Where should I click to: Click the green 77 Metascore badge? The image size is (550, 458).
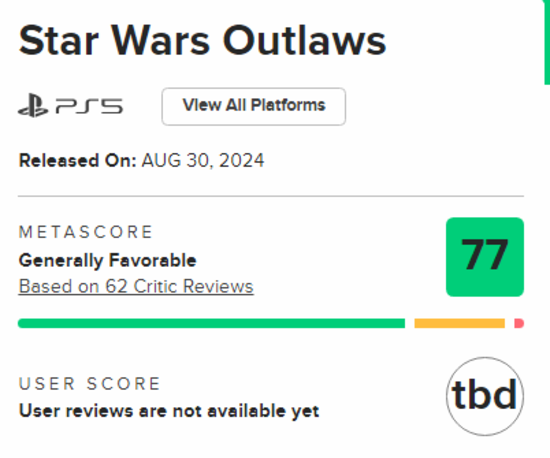point(485,257)
